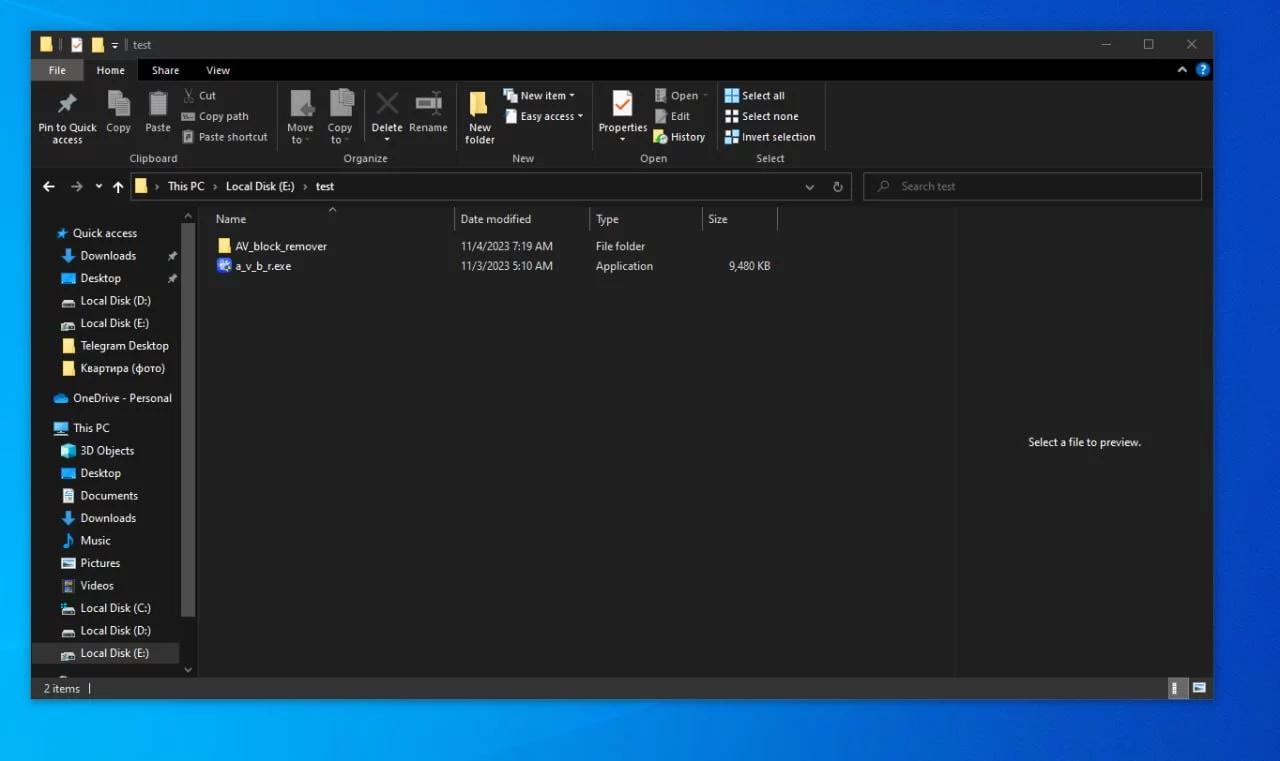Open the Move to menu
This screenshot has height=761, width=1280.
pyautogui.click(x=300, y=117)
